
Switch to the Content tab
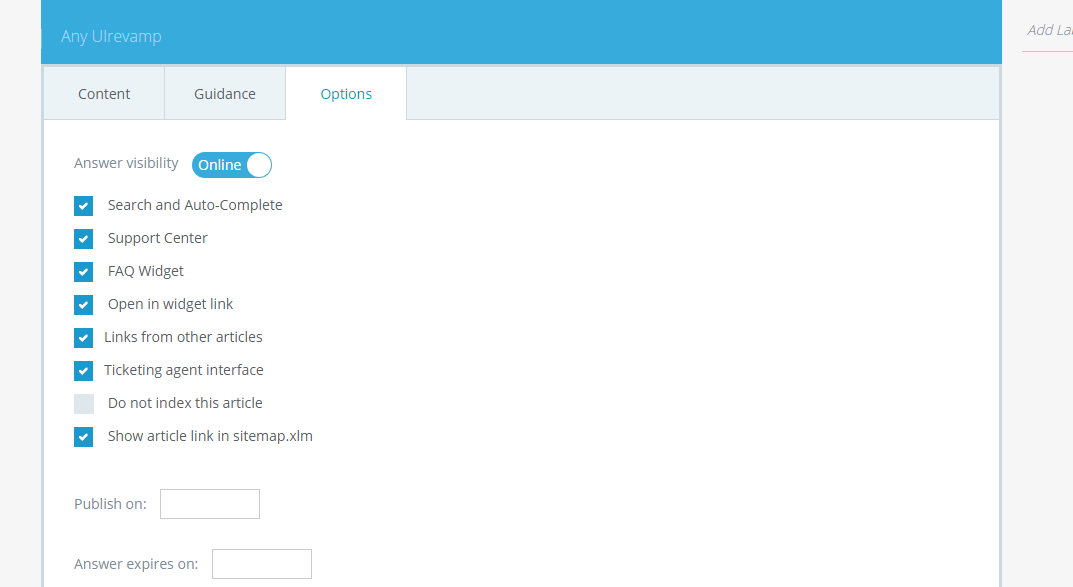coord(104,94)
